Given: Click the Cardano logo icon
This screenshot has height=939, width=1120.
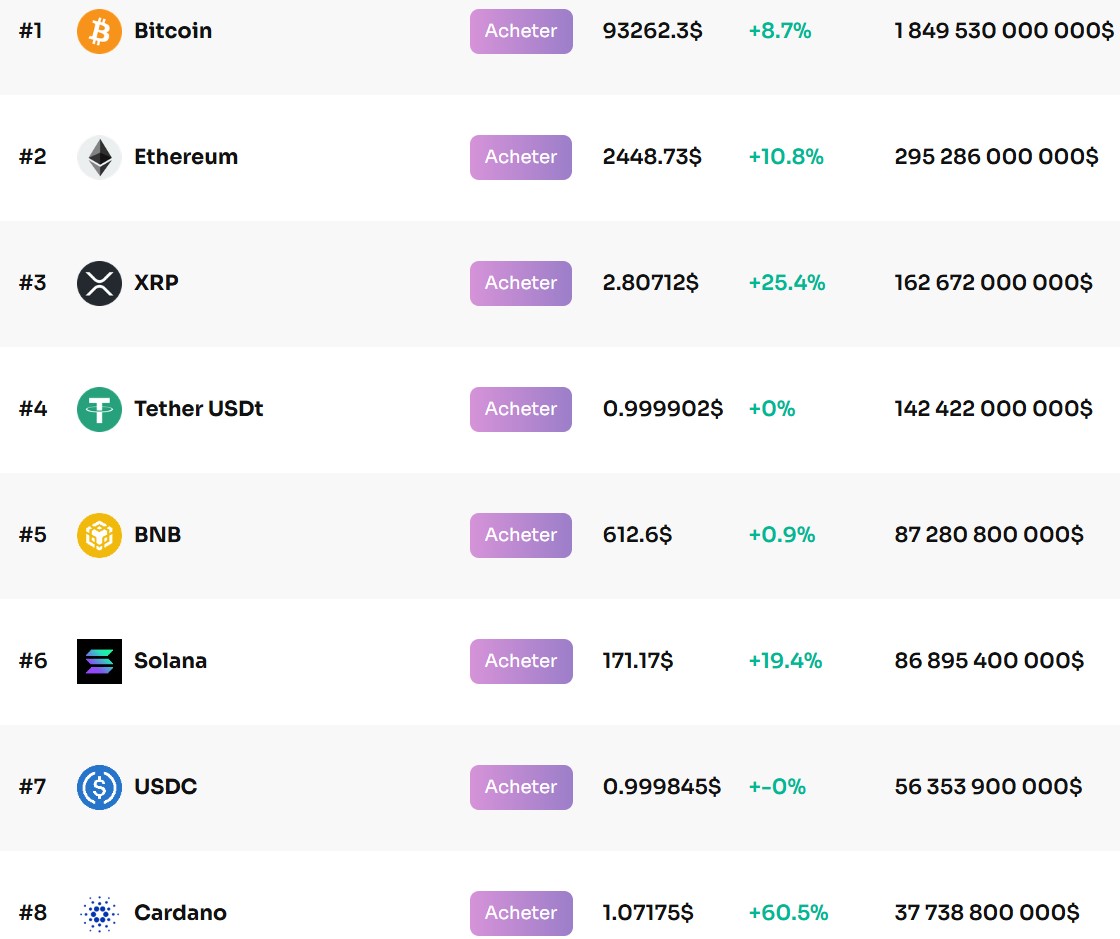Looking at the screenshot, I should coord(98,913).
